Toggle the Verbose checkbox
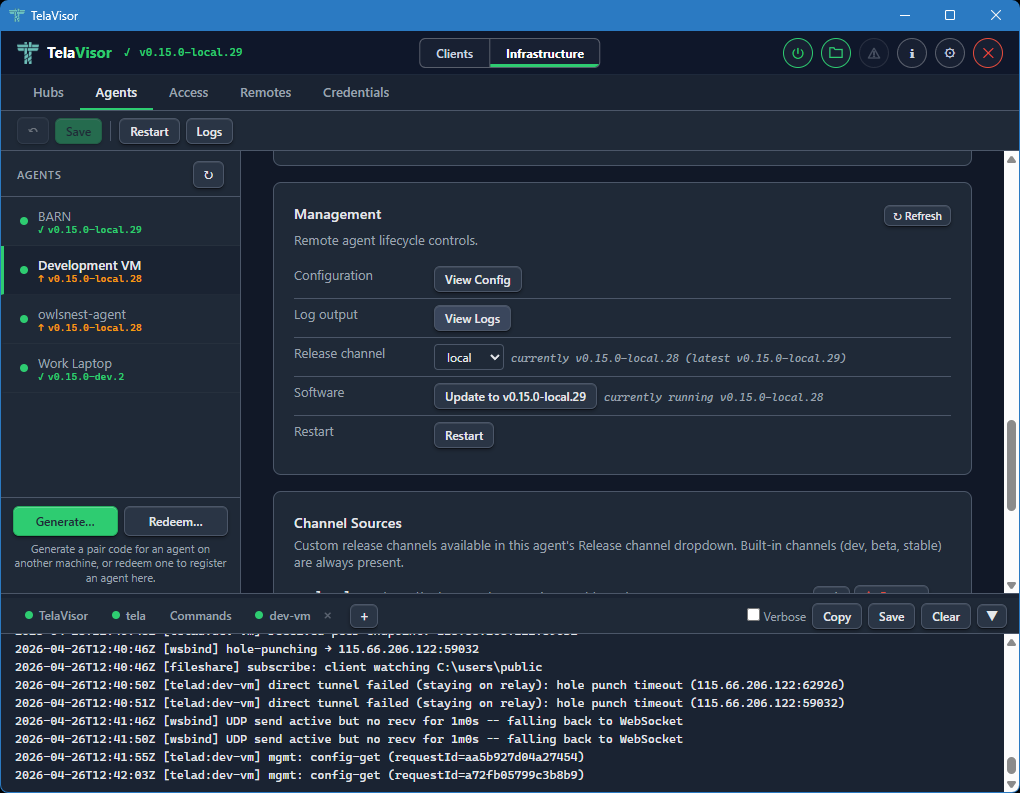The width and height of the screenshot is (1020, 793). [x=753, y=615]
